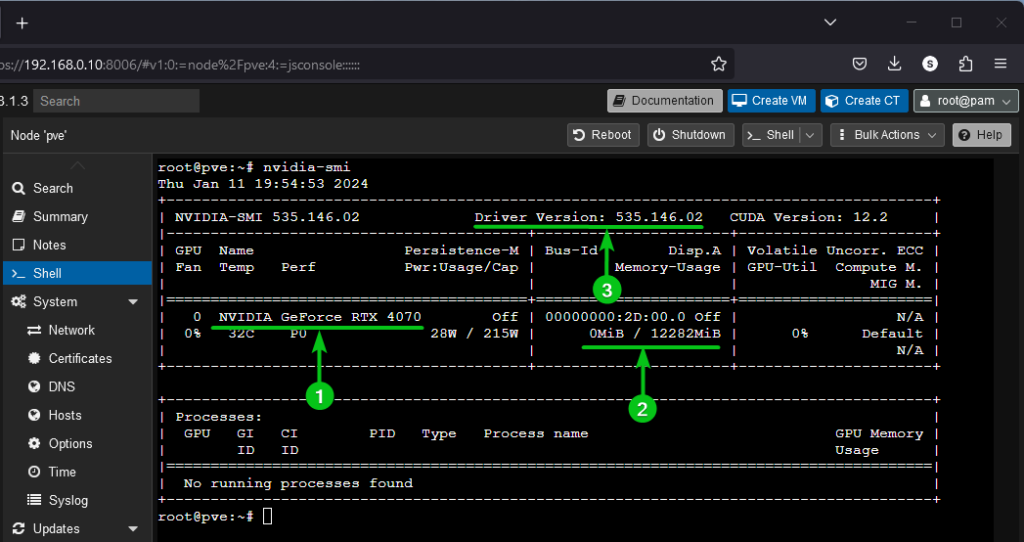Click the Pocket save icon

(859, 64)
